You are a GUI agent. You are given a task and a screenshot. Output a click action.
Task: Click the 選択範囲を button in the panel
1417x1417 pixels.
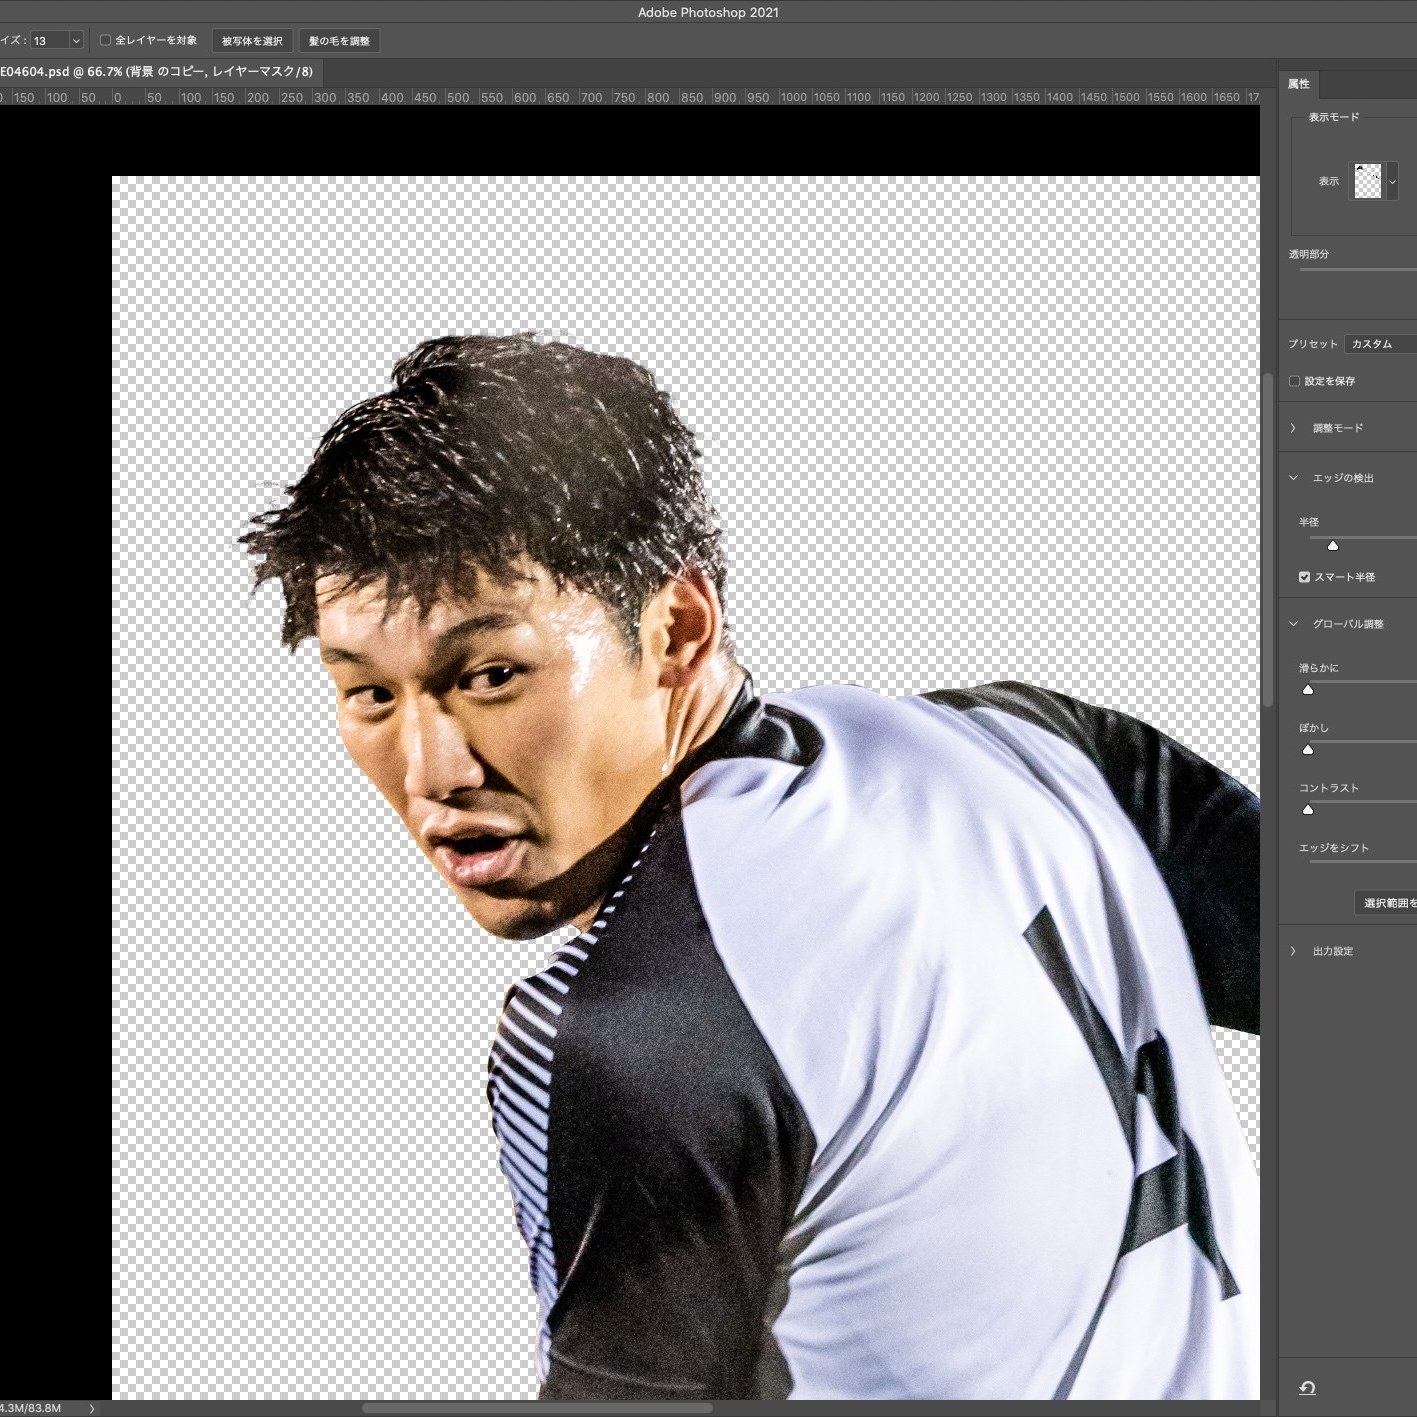pos(1388,903)
